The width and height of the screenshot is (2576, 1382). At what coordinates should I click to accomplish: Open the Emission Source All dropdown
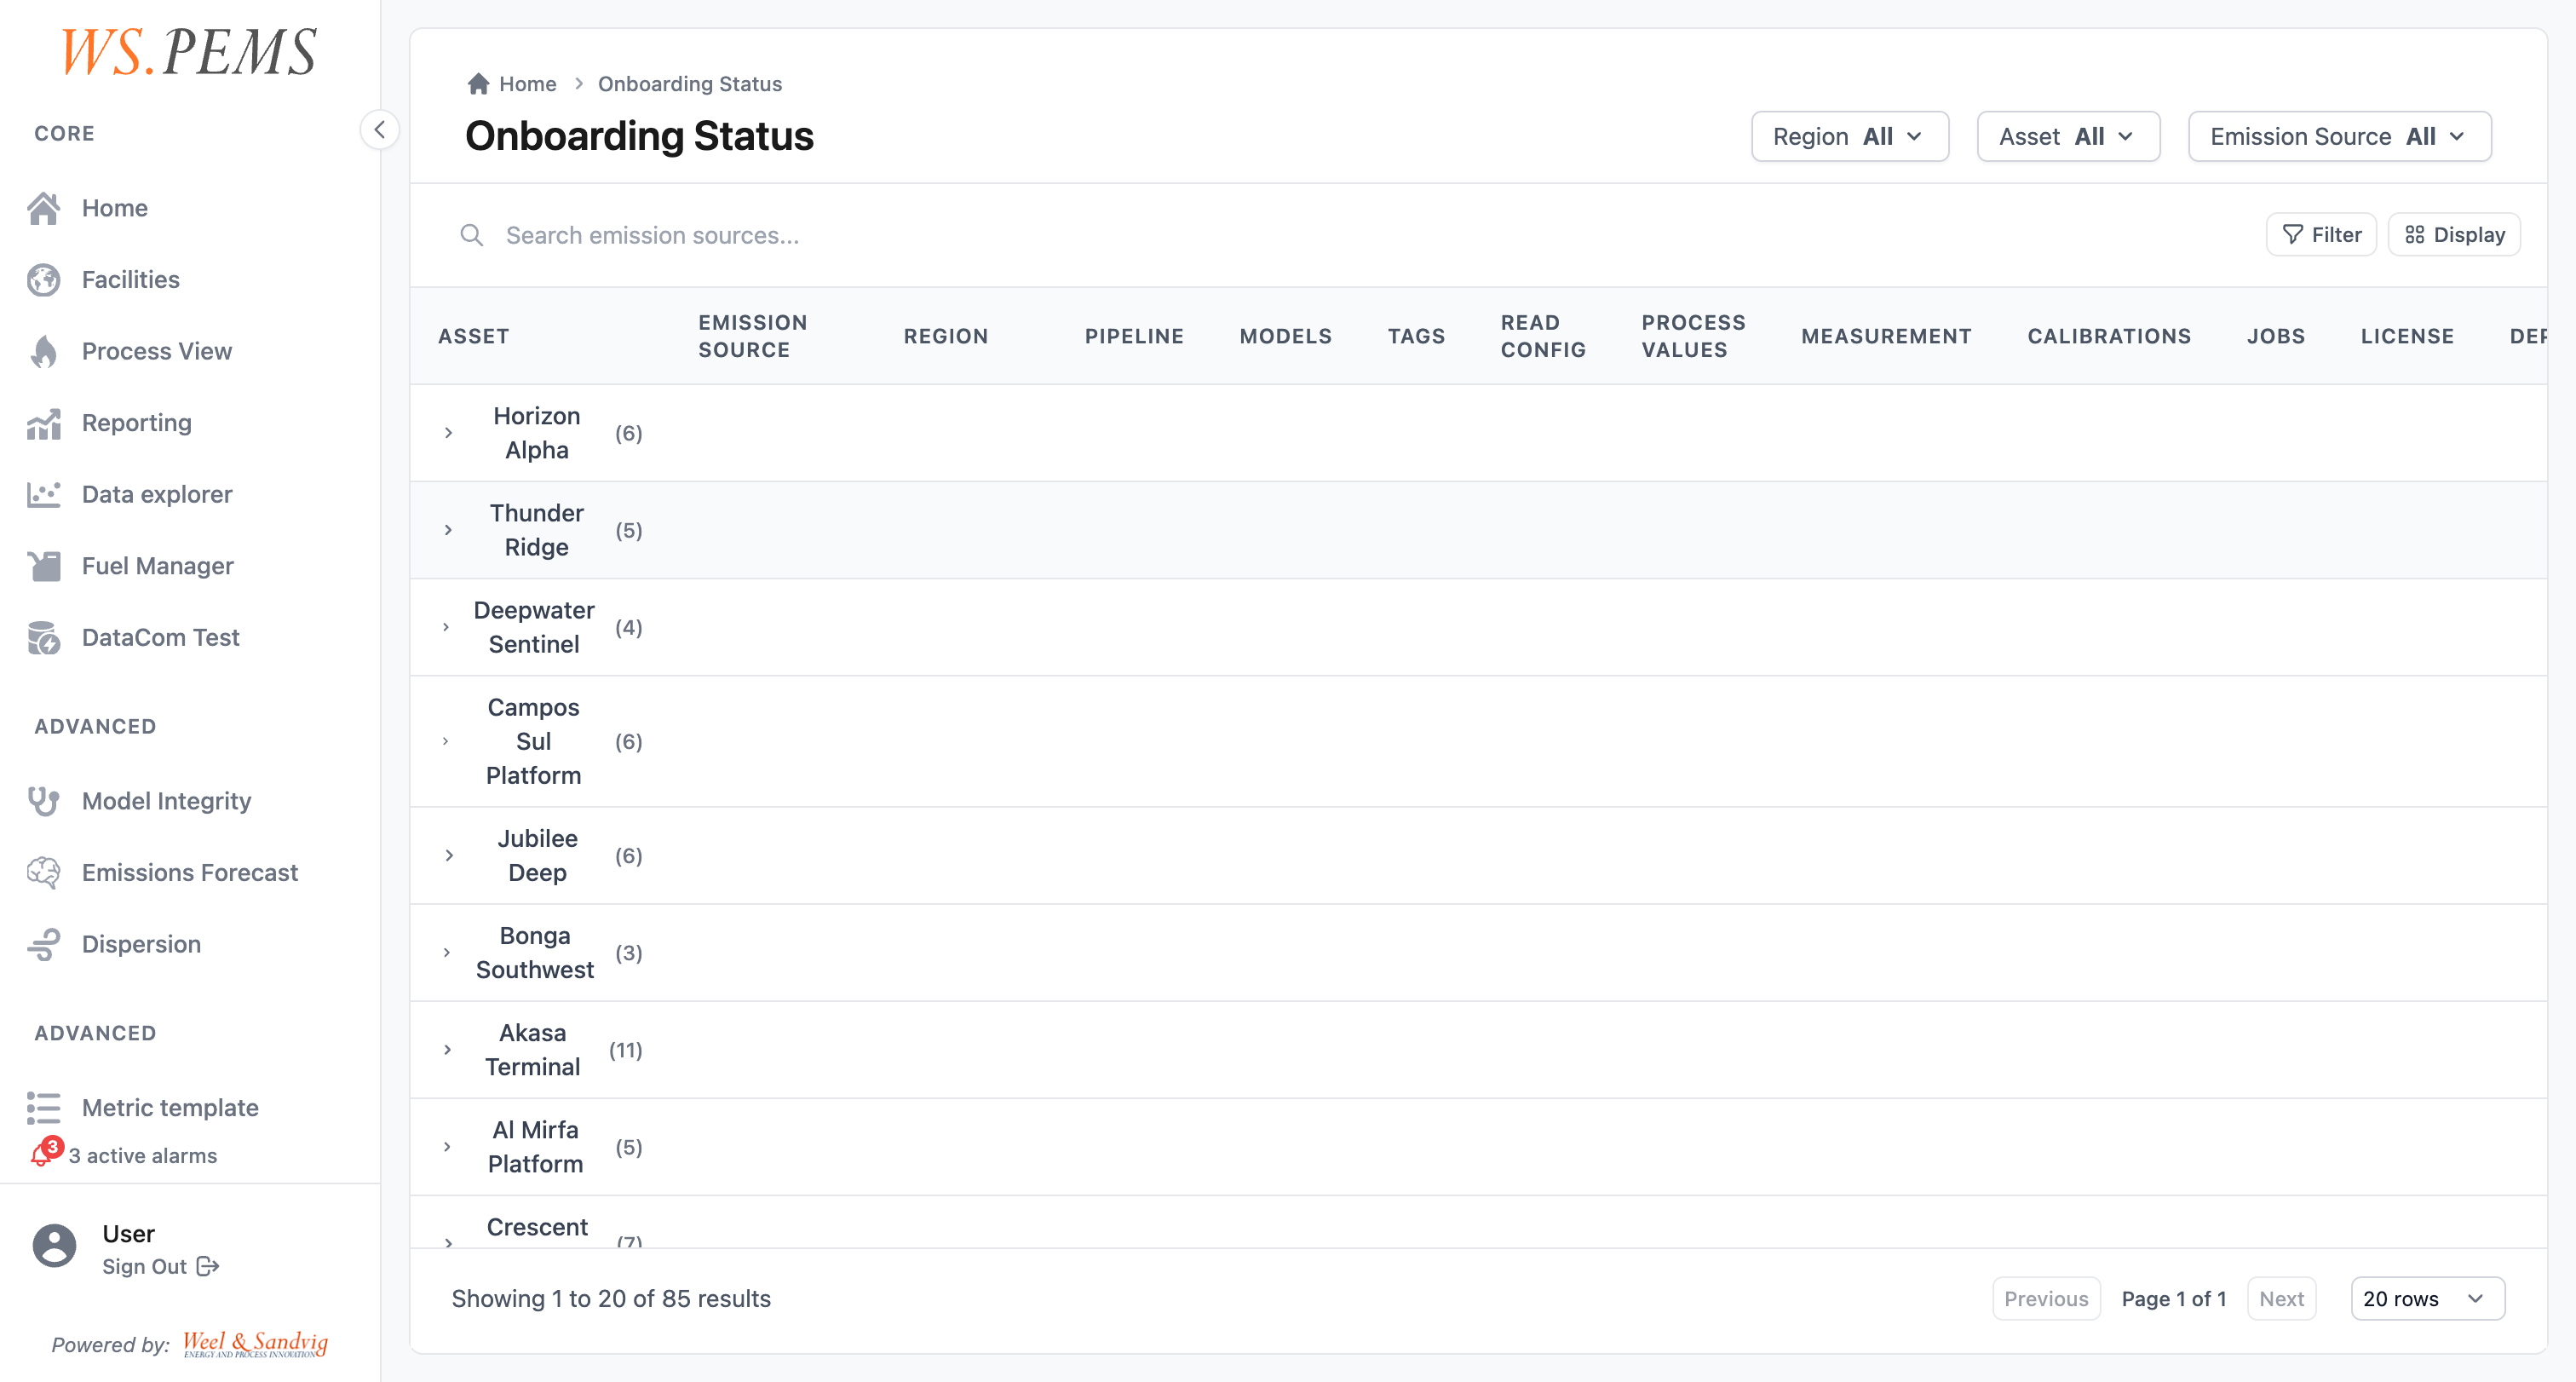2339,136
